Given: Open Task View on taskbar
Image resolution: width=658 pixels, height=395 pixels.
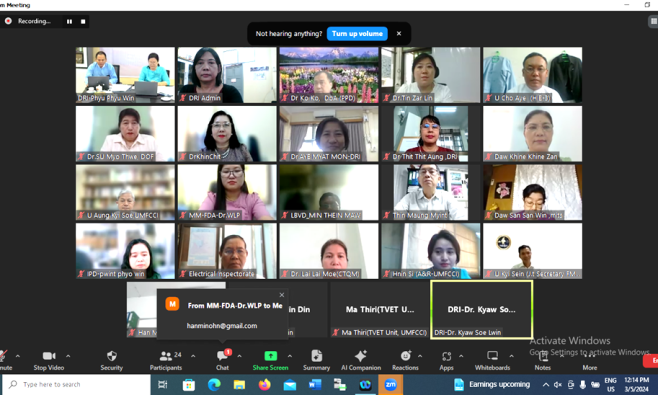Looking at the screenshot, I should 163,385.
